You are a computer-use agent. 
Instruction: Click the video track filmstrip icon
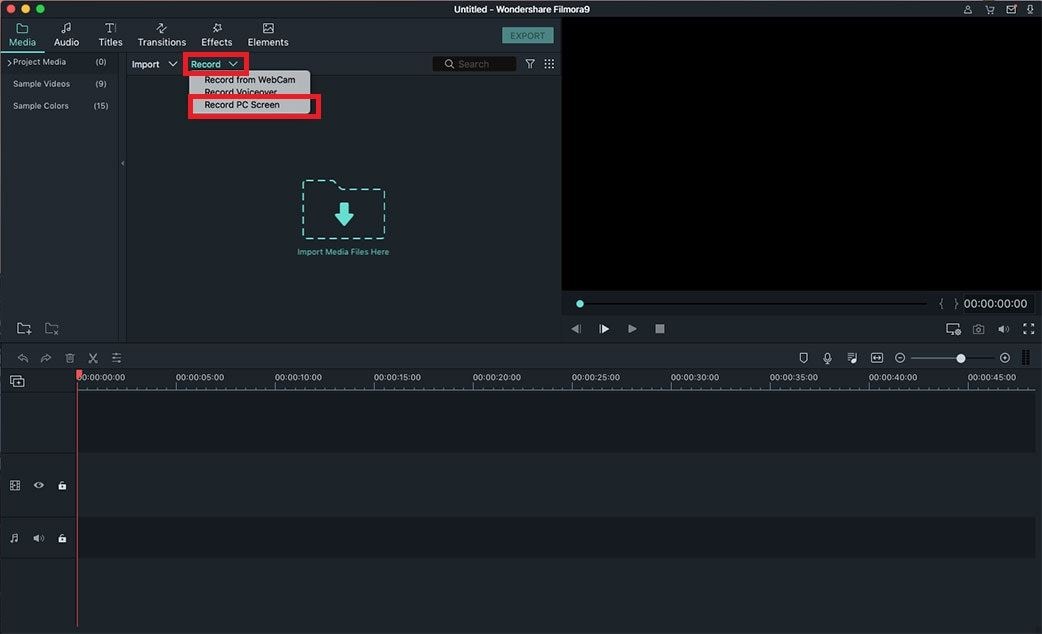click(15, 486)
